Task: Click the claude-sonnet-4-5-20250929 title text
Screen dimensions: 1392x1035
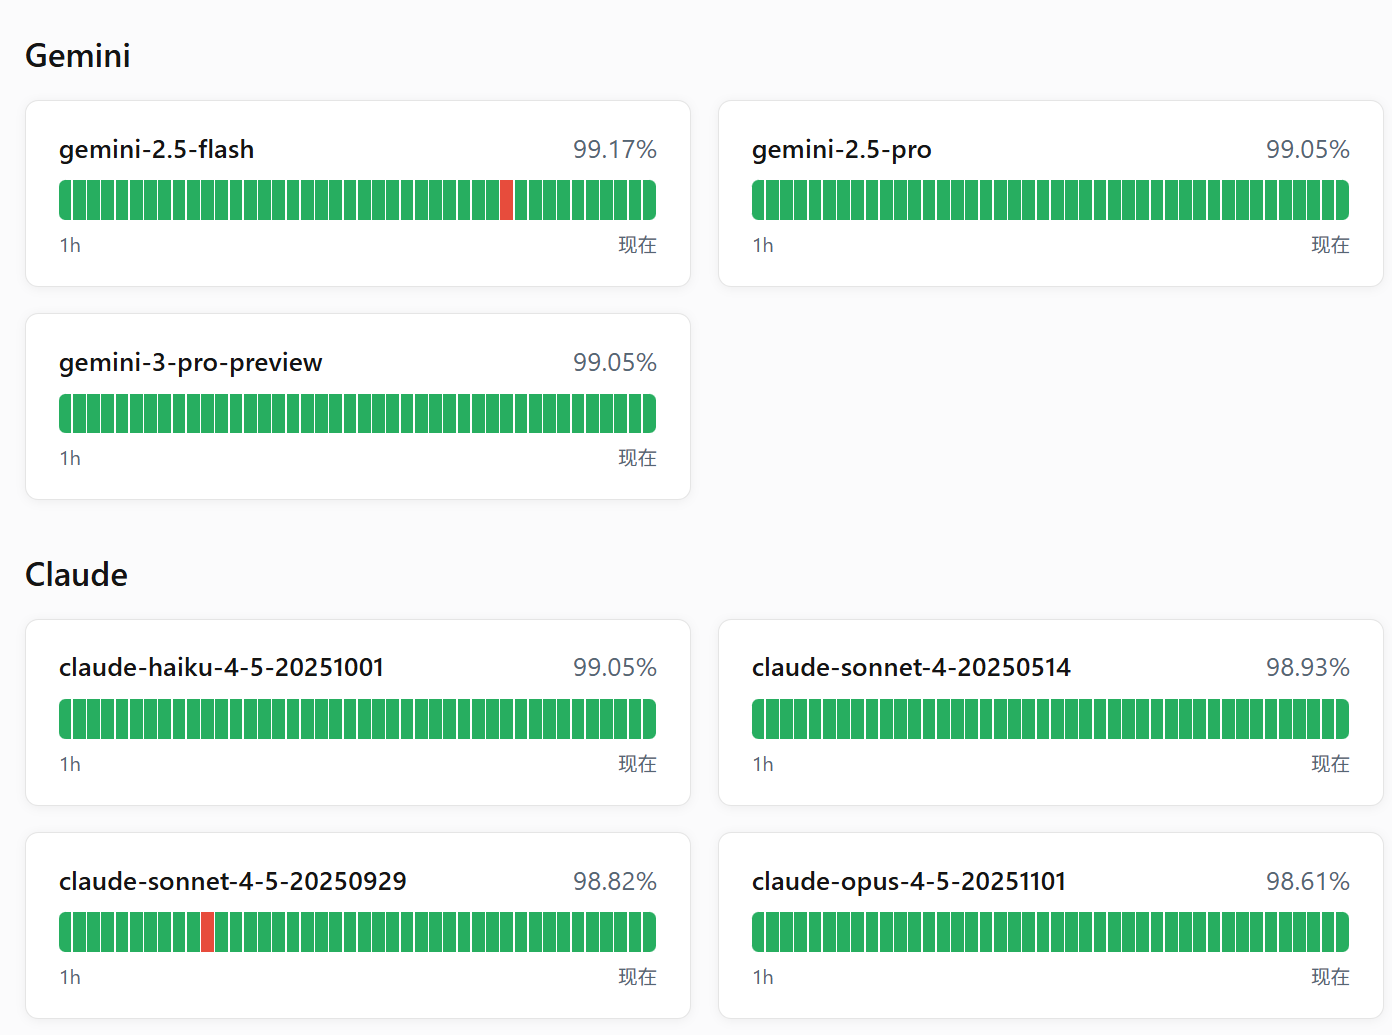Action: 232,882
